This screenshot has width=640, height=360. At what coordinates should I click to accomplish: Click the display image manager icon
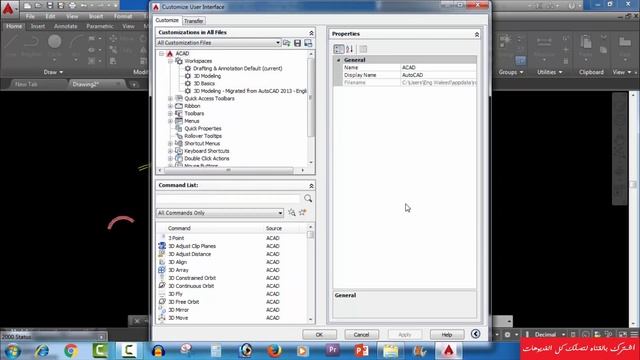coord(308,43)
